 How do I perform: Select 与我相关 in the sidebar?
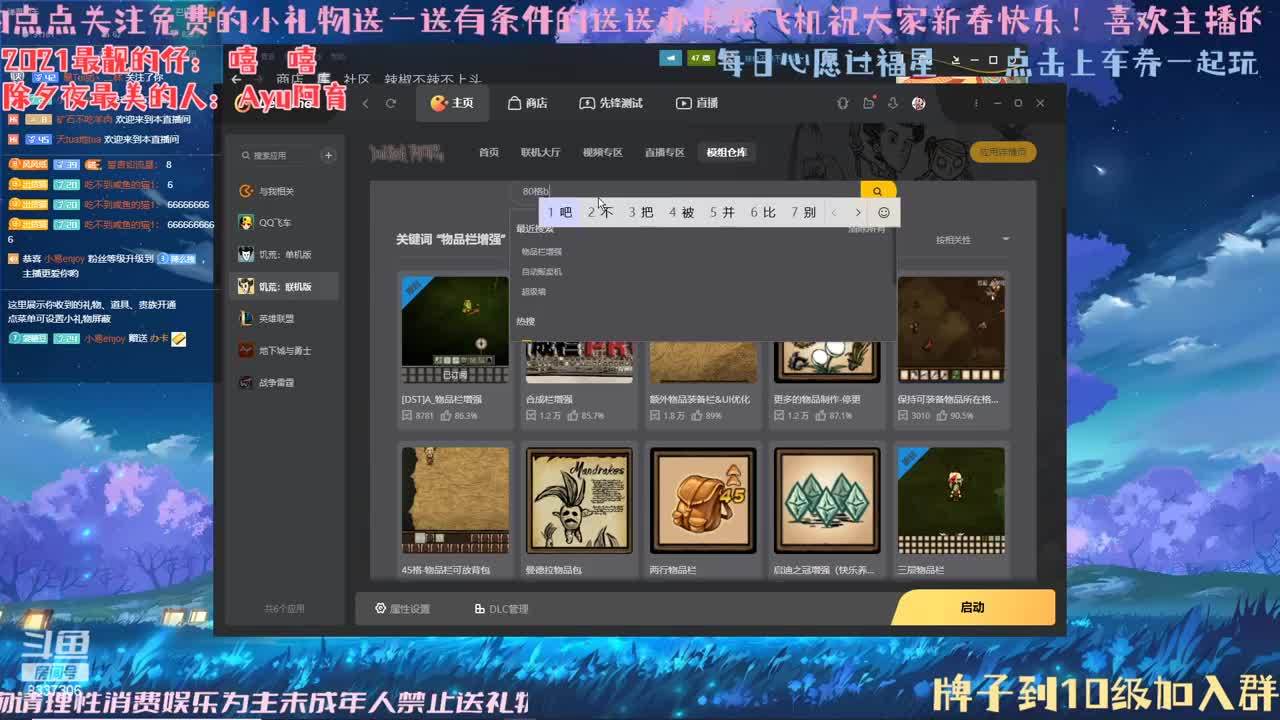click(x=283, y=191)
